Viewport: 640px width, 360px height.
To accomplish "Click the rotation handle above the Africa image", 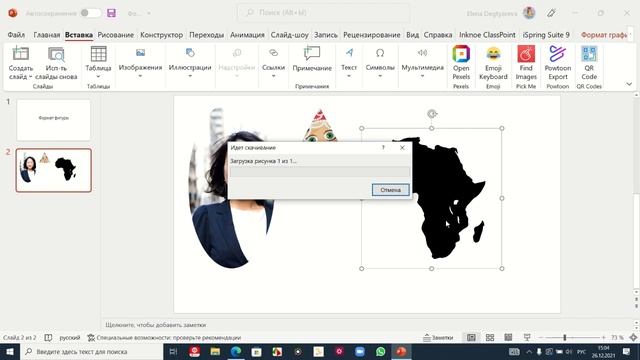I will pyautogui.click(x=432, y=114).
